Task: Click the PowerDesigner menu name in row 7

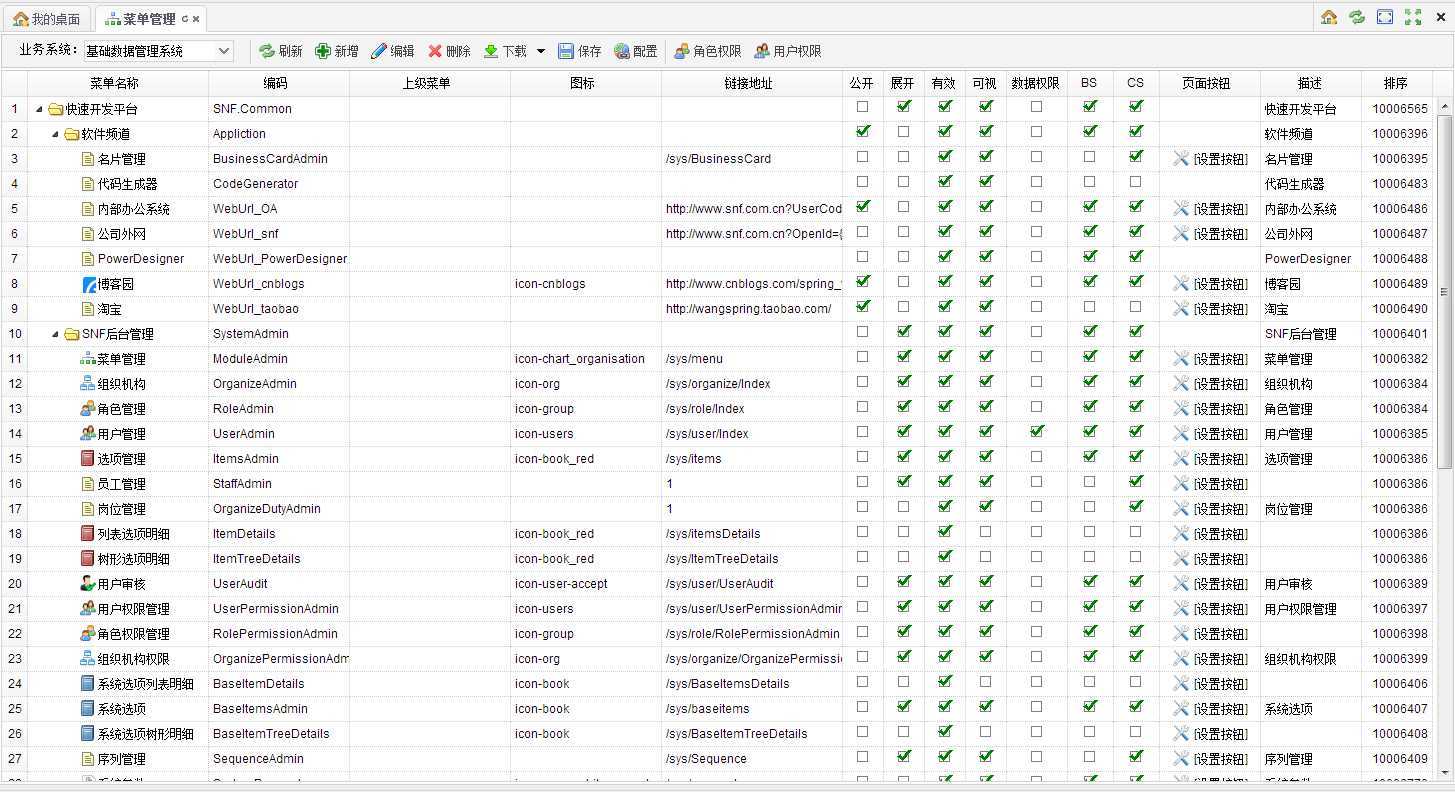Action: [141, 259]
